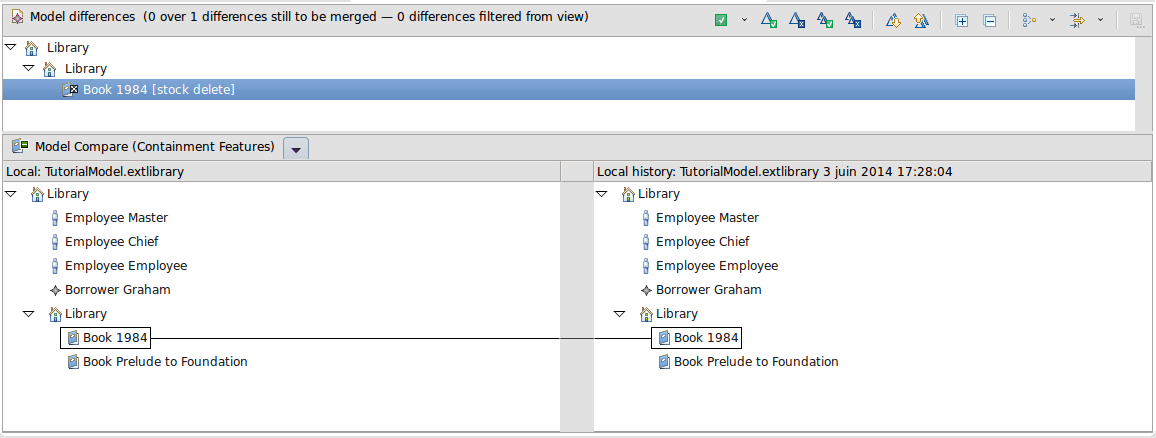The image size is (1156, 438).
Task: Open the Filters dropdown arrow
Action: (x=1101, y=20)
